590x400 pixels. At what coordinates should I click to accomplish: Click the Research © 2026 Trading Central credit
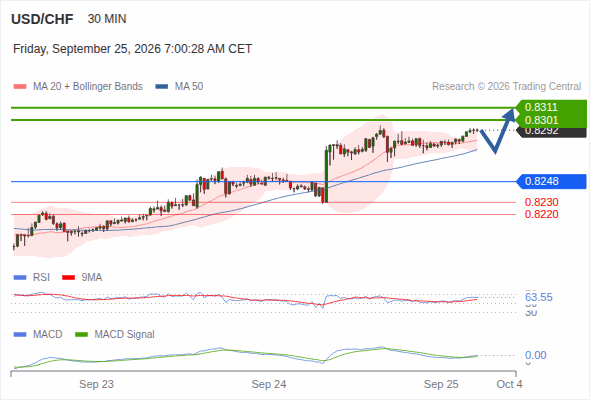click(506, 87)
